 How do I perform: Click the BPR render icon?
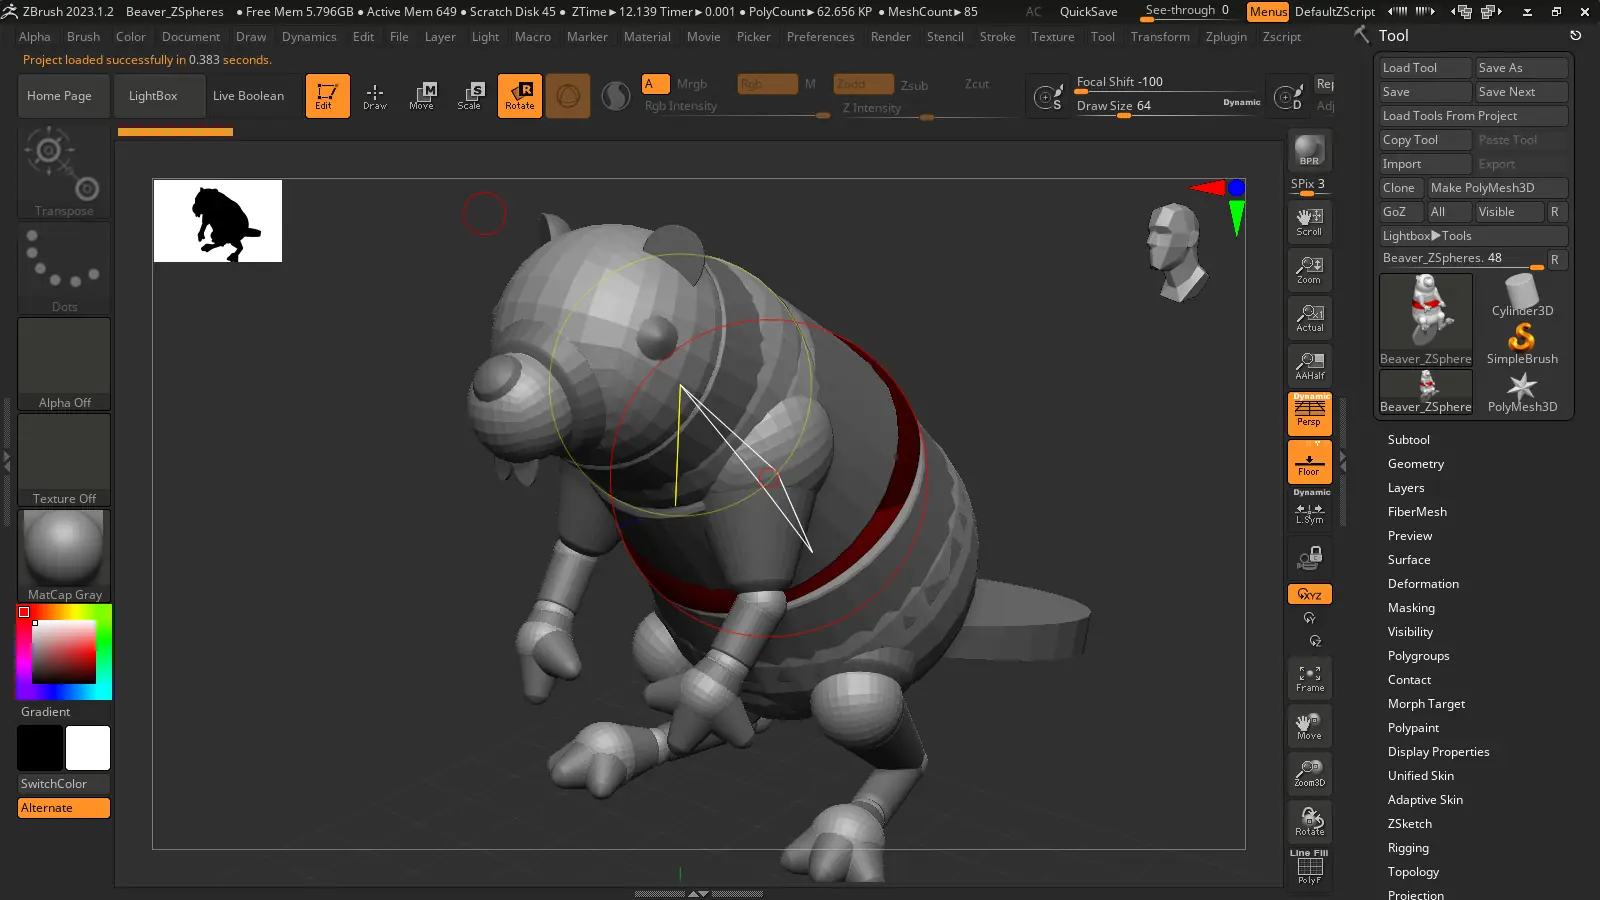1309,151
